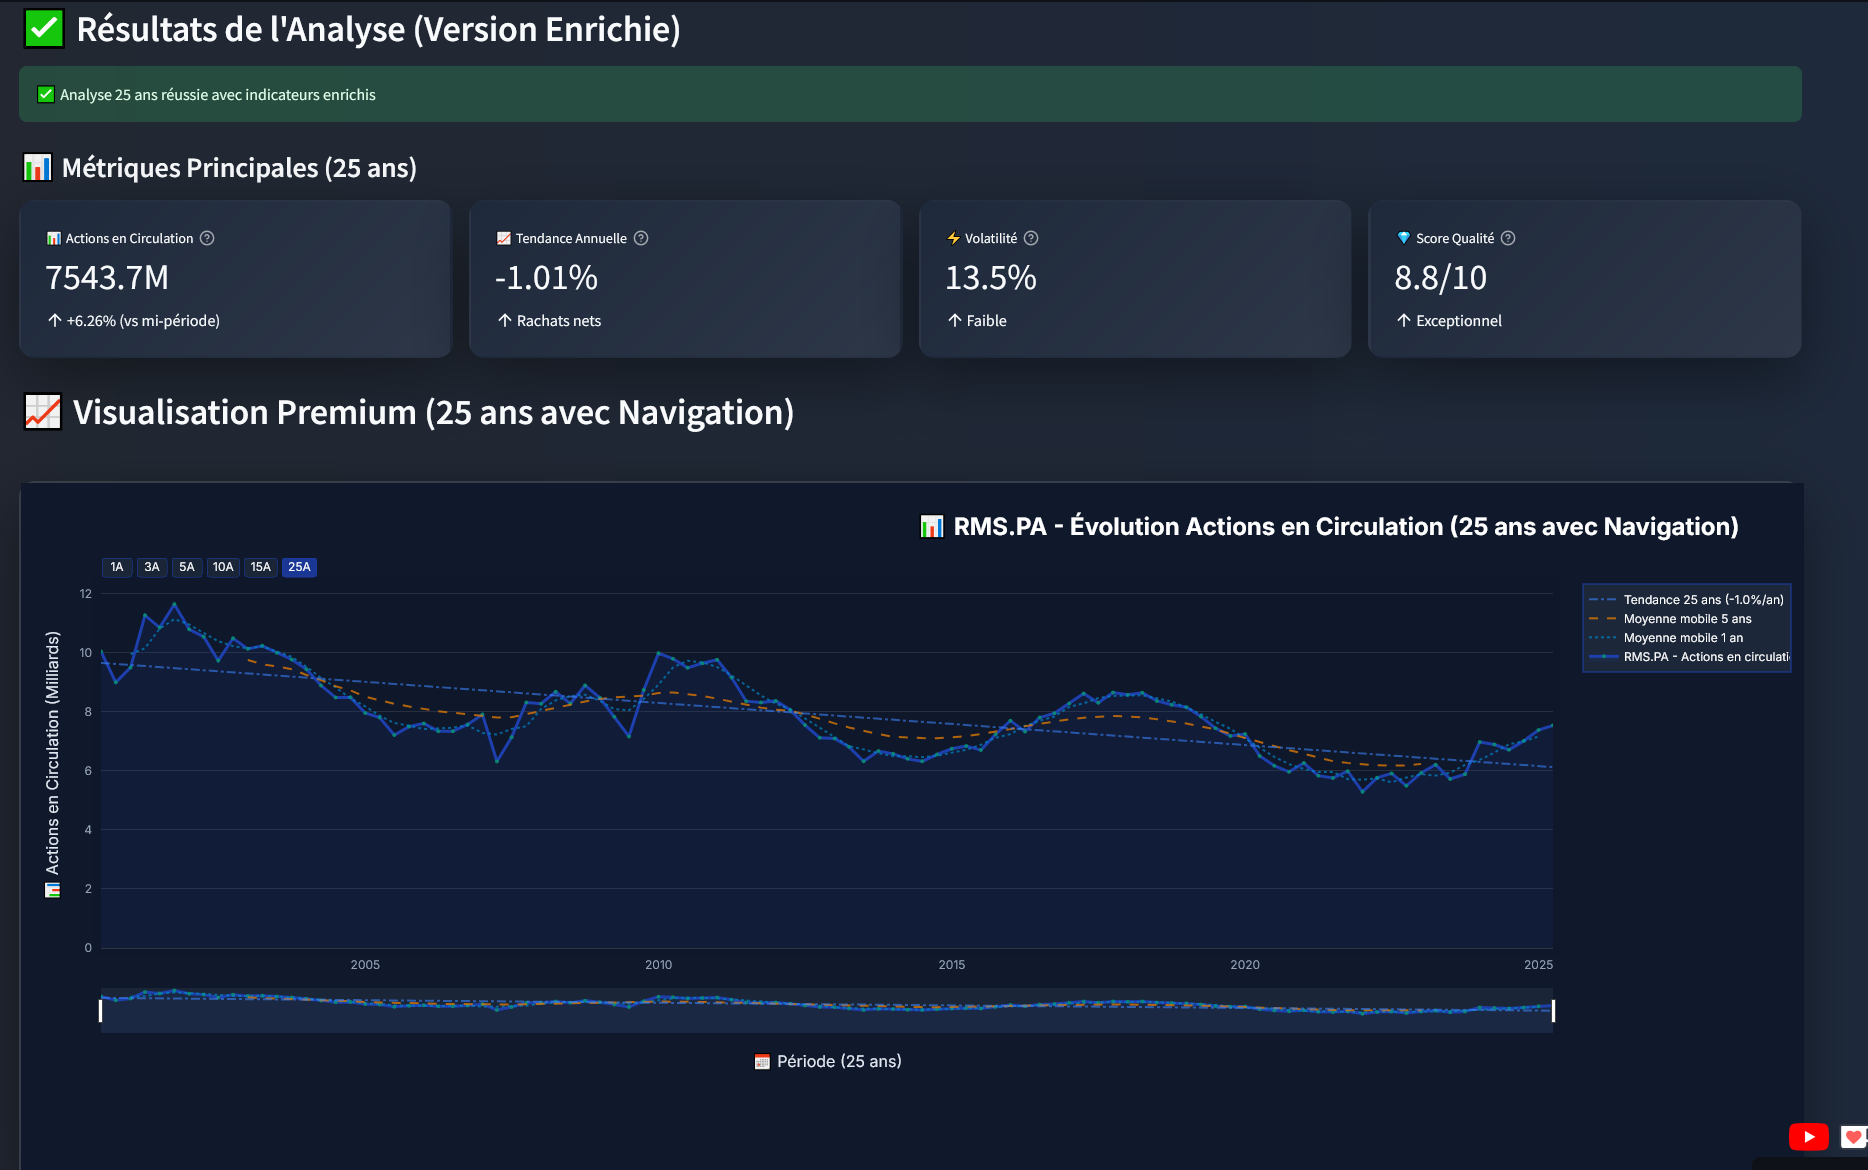Click right handle of range slider

(x=1553, y=1010)
